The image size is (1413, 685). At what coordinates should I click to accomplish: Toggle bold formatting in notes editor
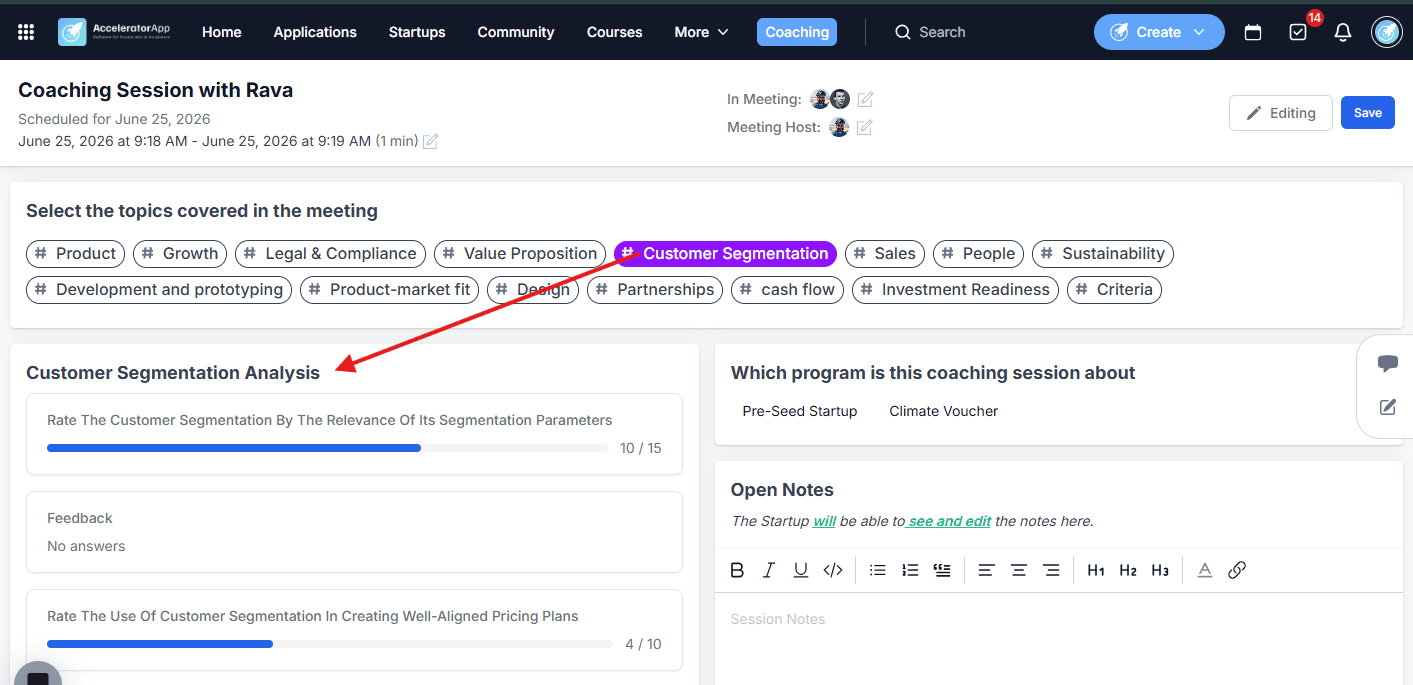point(737,570)
